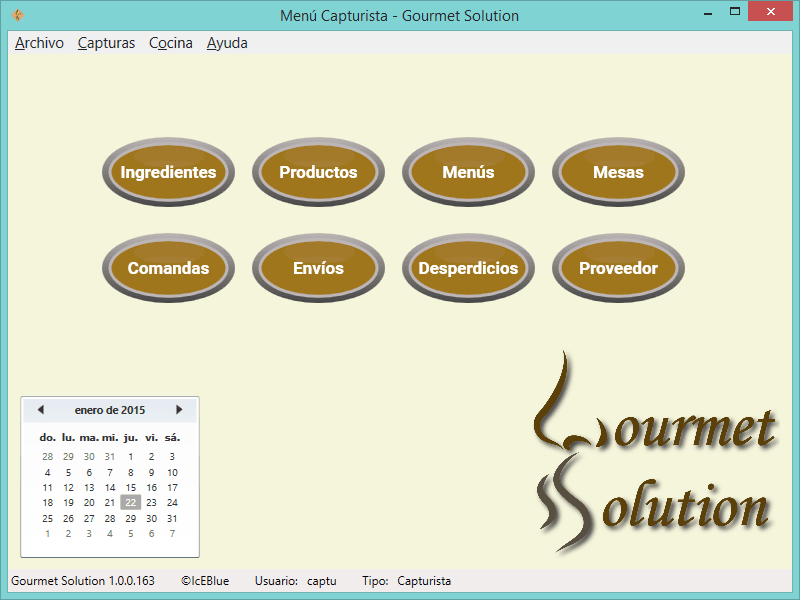This screenshot has height=600, width=800.
Task: Pick January 15 on the calendar
Action: 130,488
